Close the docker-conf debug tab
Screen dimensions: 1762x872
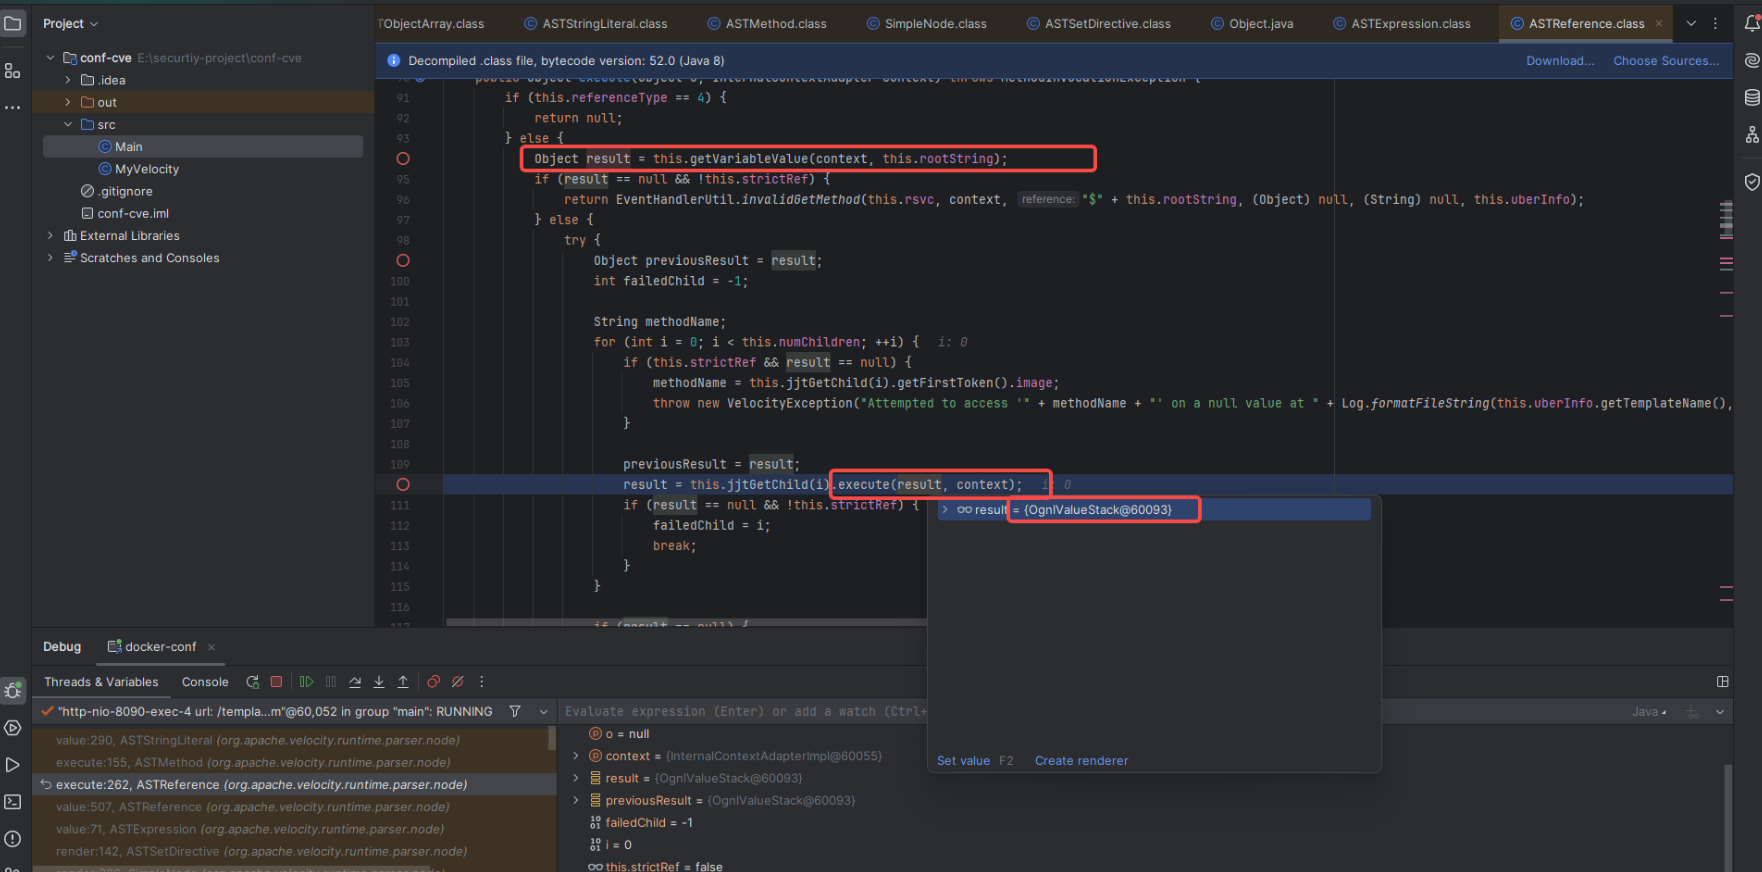(x=211, y=647)
